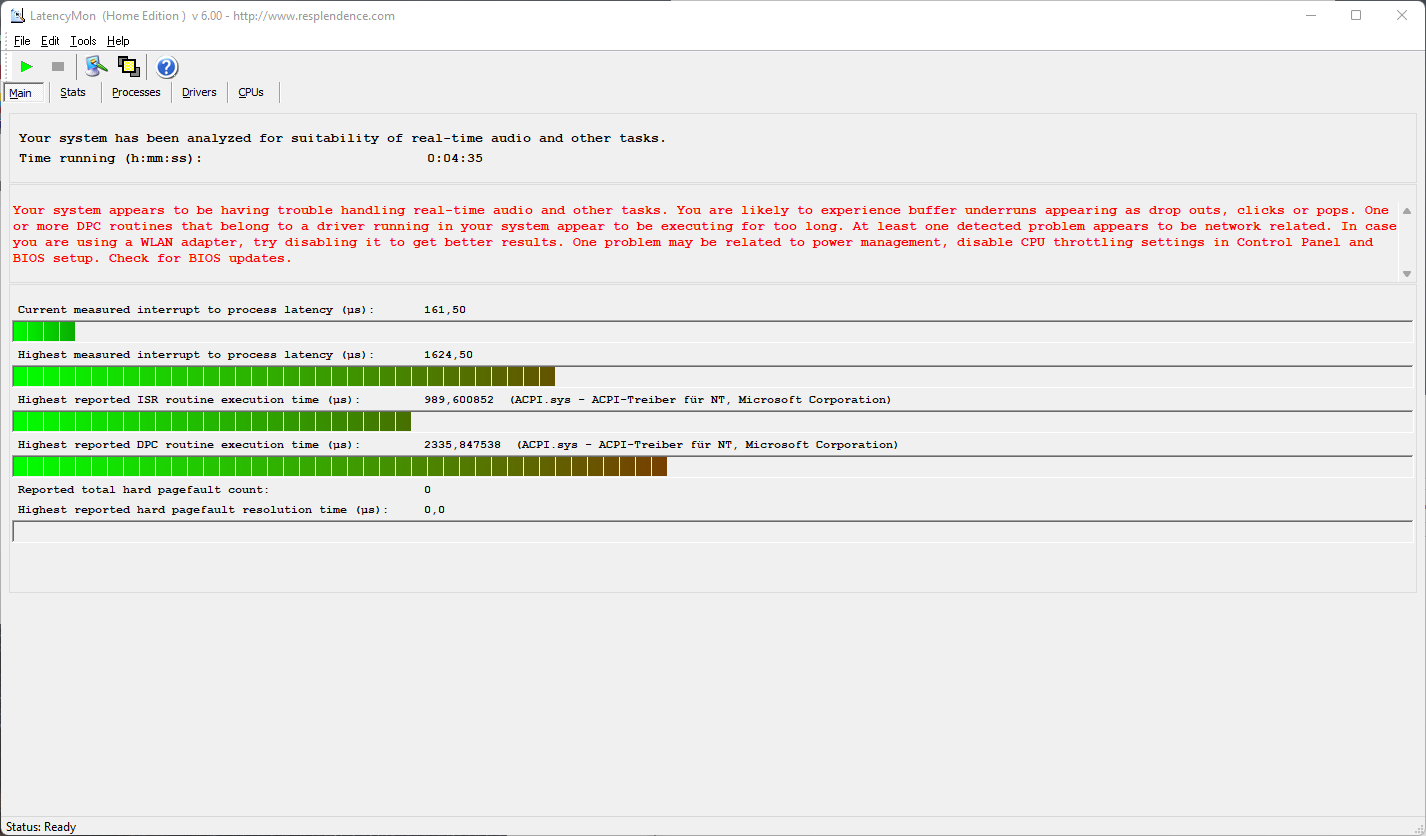This screenshot has width=1426, height=836.
Task: Click the highest DPC execution time bar
Action: (x=712, y=466)
